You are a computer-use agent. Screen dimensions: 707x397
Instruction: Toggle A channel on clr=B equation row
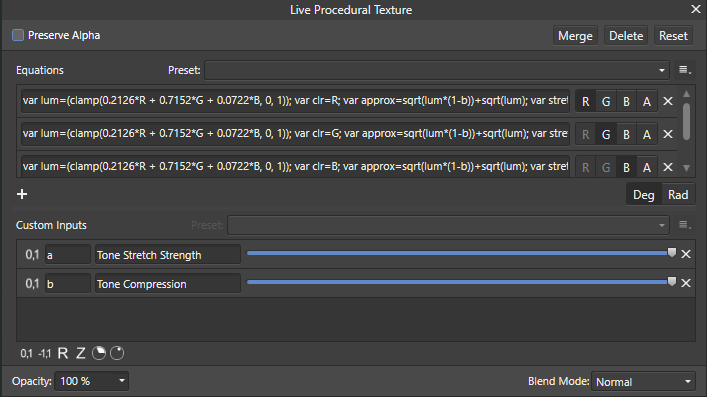coord(647,167)
